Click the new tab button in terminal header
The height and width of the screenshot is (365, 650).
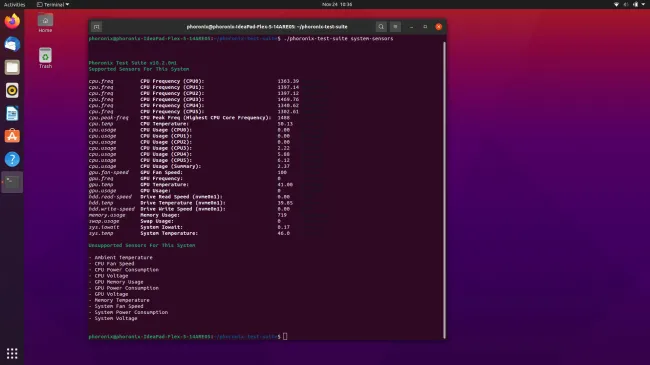coord(97,27)
